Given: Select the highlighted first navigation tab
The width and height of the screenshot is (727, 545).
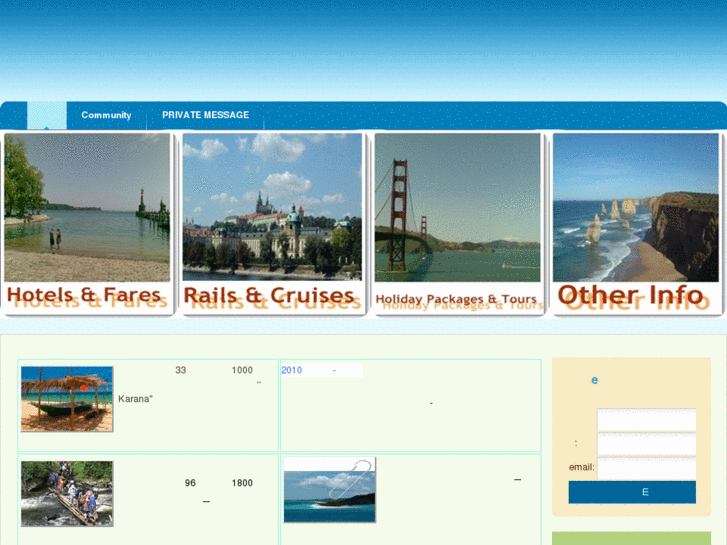Looking at the screenshot, I should pyautogui.click(x=46, y=115).
